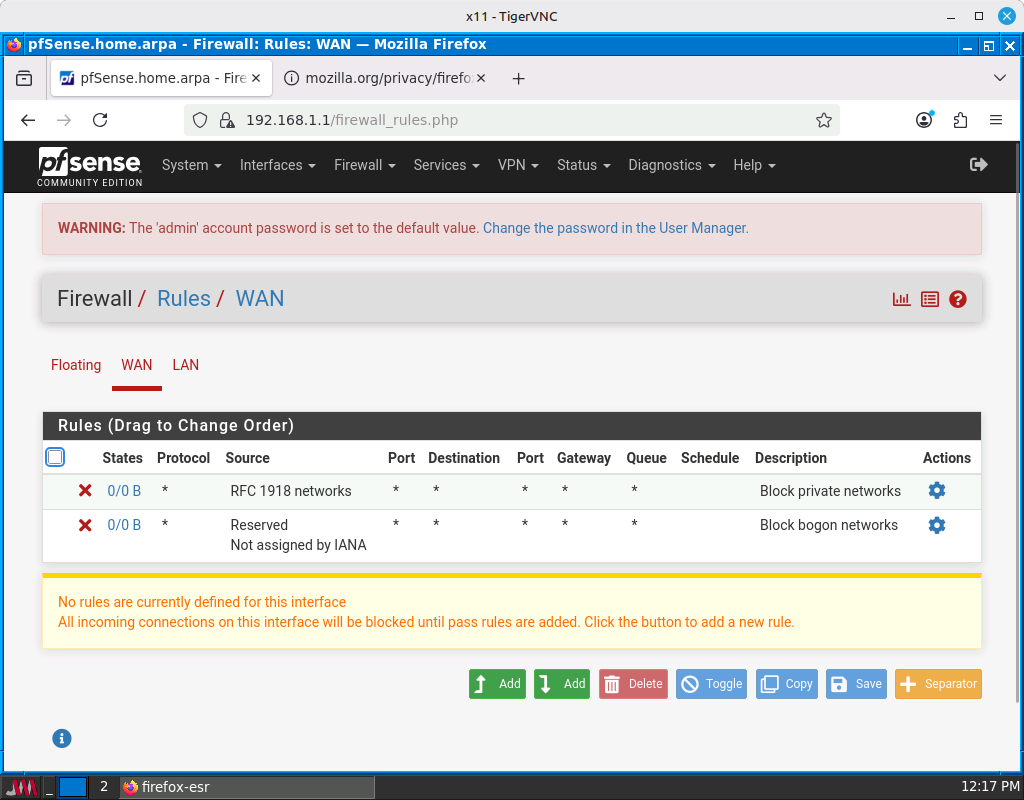Toggle the select-all rules checkbox

pyautogui.click(x=56, y=457)
